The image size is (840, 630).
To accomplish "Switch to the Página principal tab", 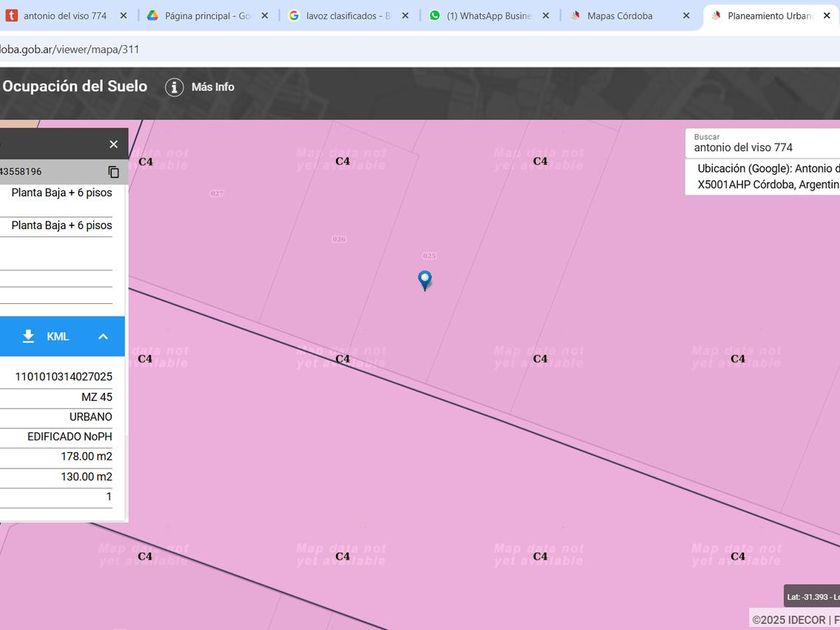I will point(206,16).
